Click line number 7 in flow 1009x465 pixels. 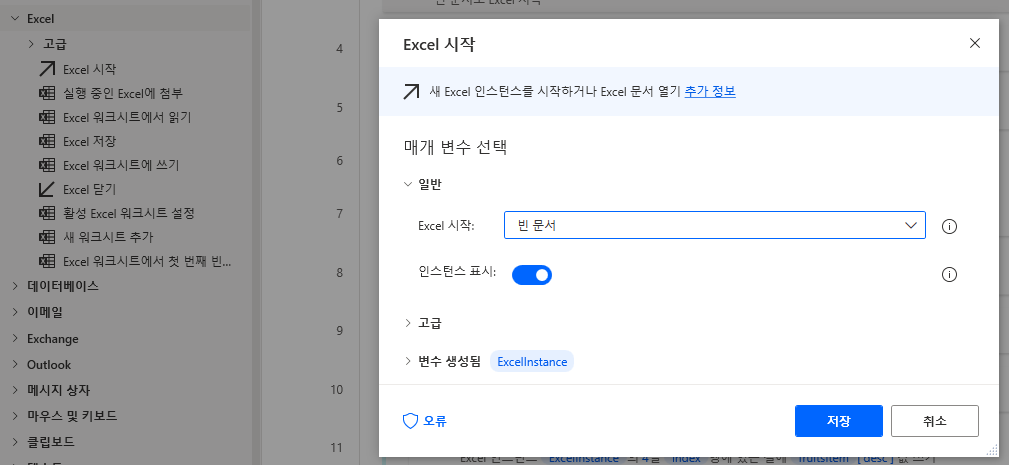click(339, 214)
